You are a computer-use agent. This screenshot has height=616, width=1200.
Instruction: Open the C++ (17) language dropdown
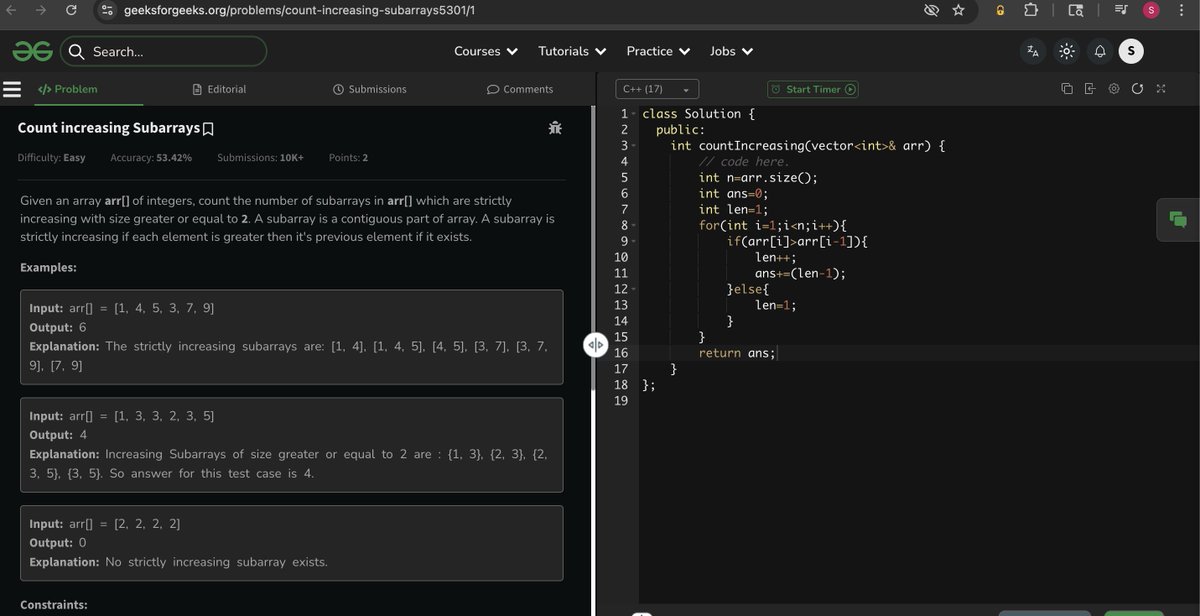(x=656, y=89)
